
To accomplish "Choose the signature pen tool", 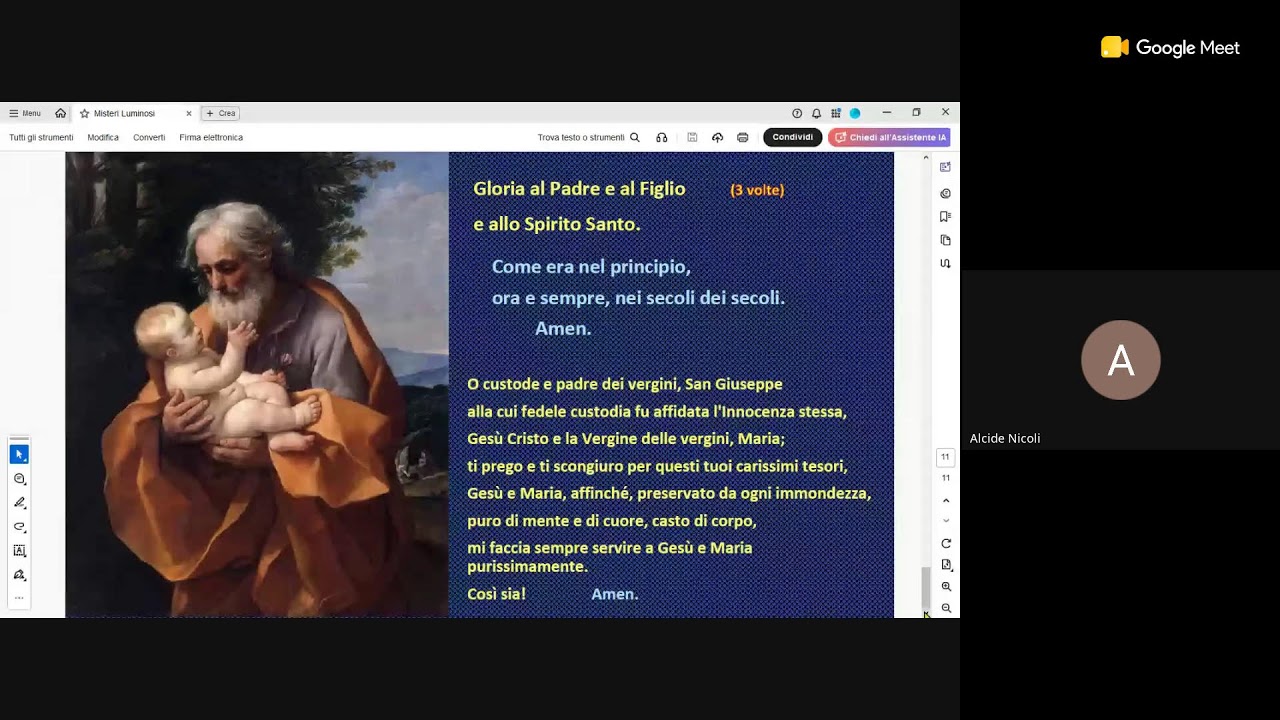I will coord(19,575).
